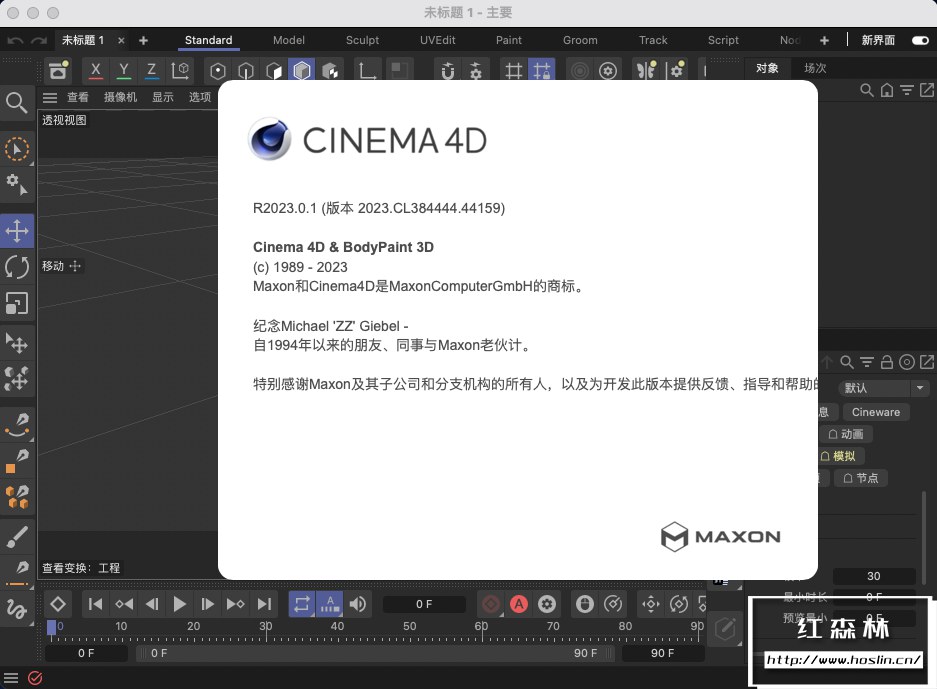
Task: Go to start of timeline
Action: pyautogui.click(x=96, y=604)
